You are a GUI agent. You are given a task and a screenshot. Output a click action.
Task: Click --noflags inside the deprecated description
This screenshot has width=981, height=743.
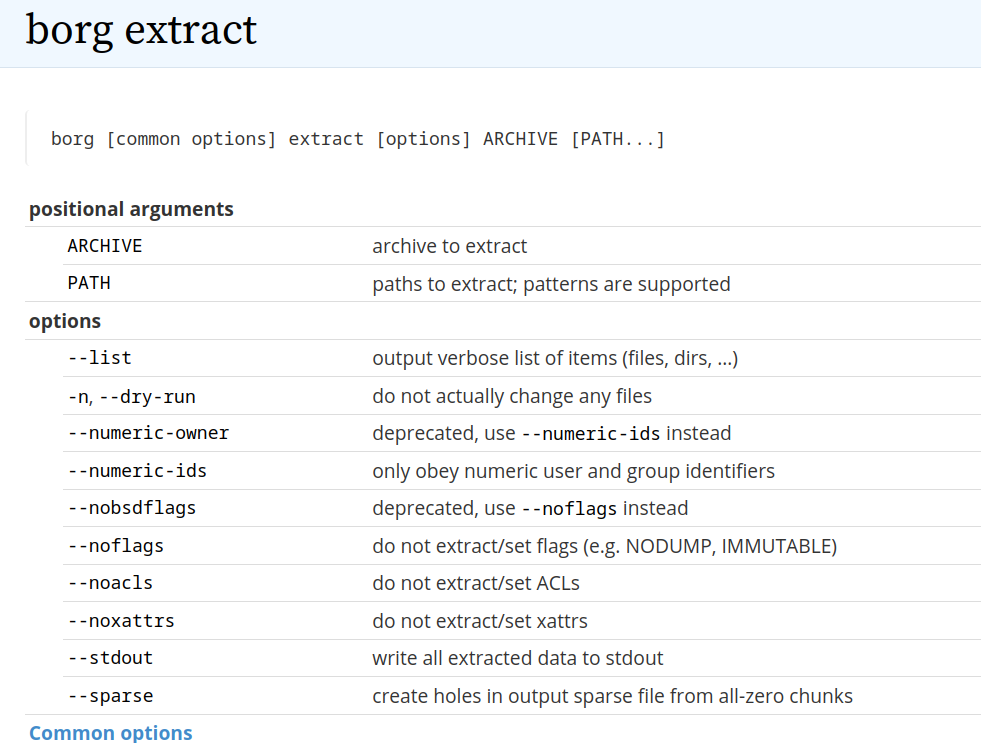point(569,508)
